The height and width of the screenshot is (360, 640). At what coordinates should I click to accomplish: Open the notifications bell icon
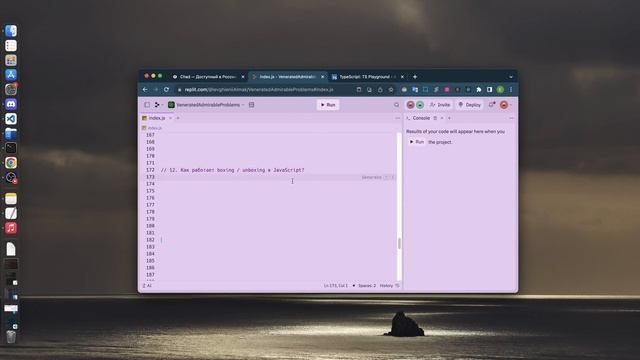pyautogui.click(x=492, y=105)
